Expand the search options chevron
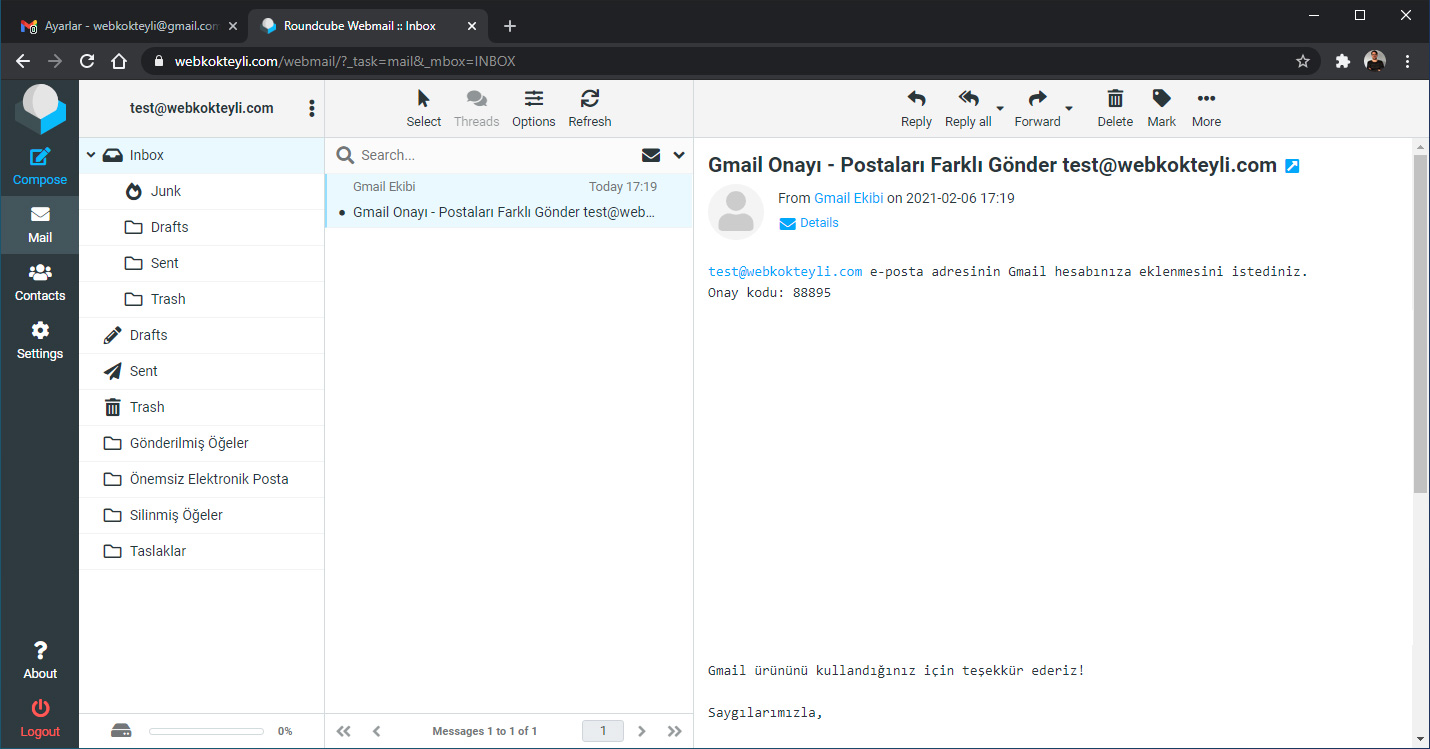 click(679, 155)
